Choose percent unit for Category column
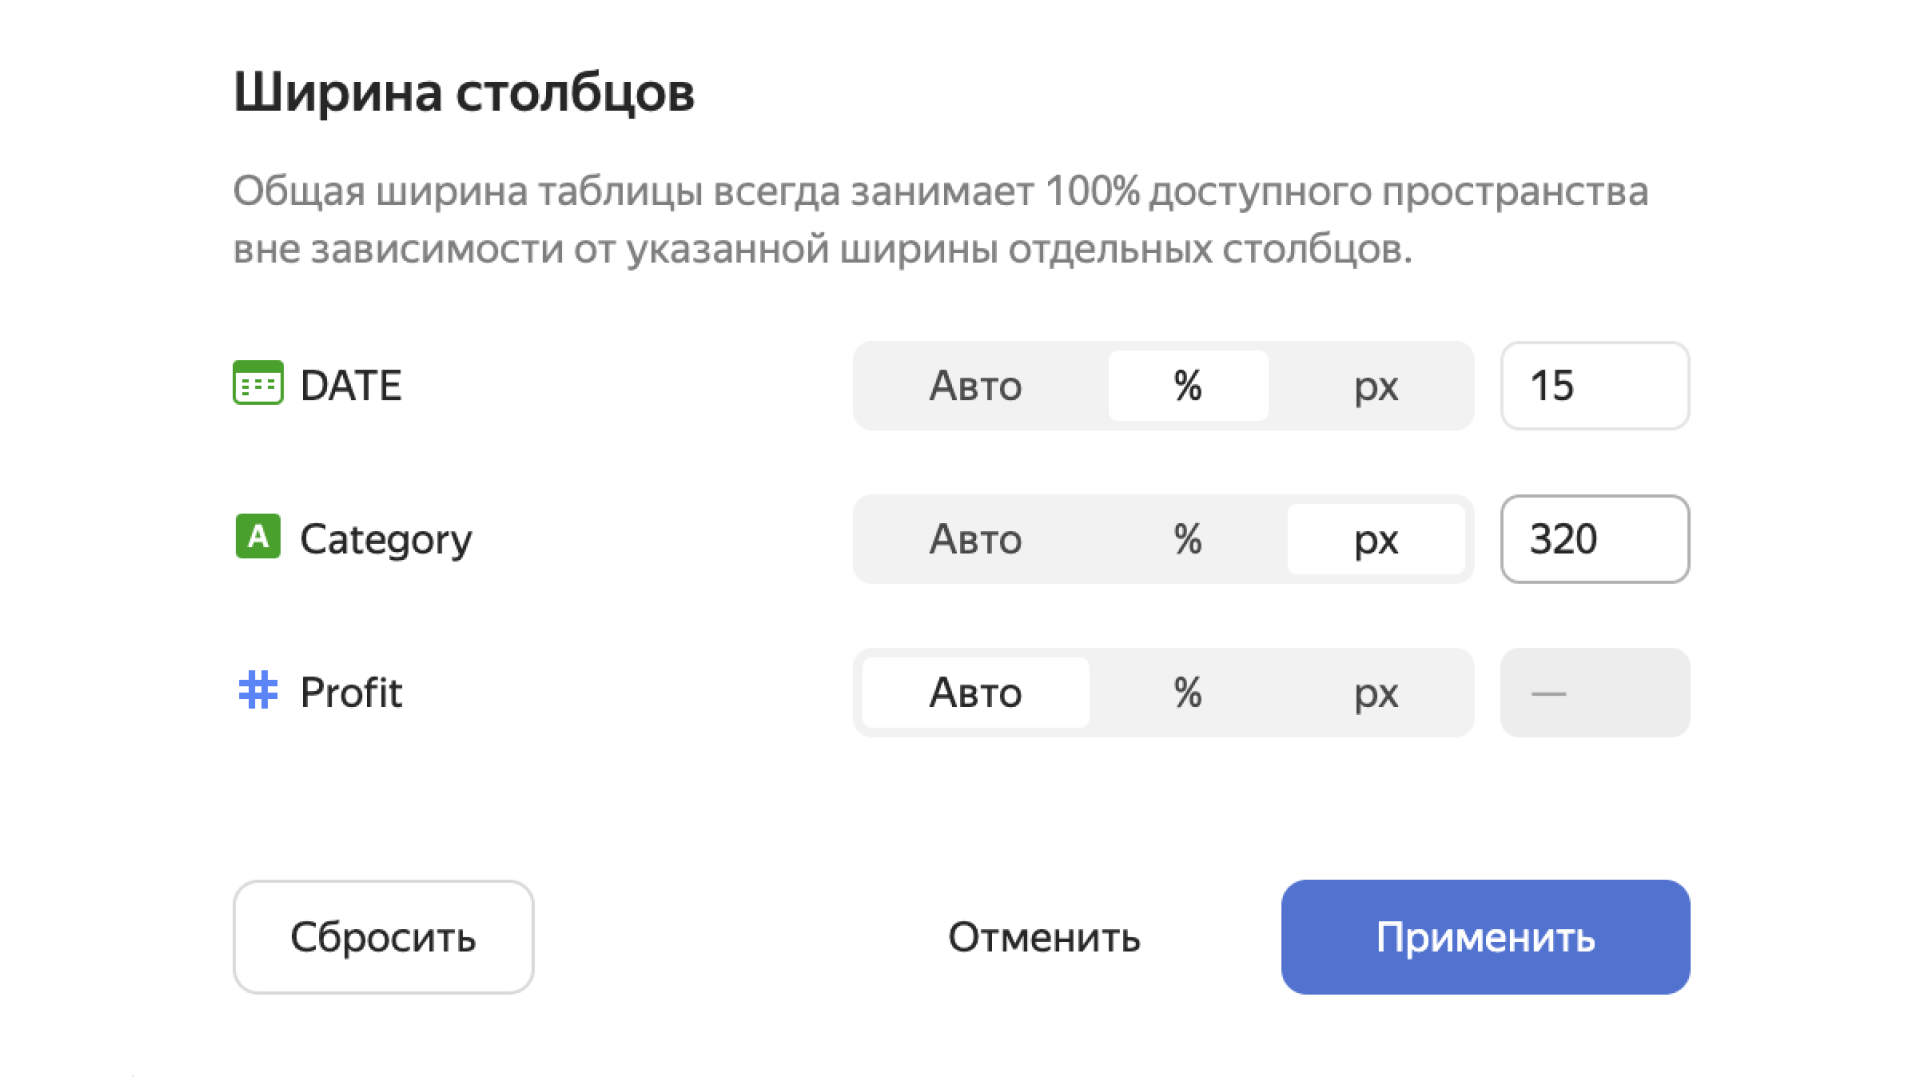Viewport: 1920px width, 1081px height. [1188, 539]
